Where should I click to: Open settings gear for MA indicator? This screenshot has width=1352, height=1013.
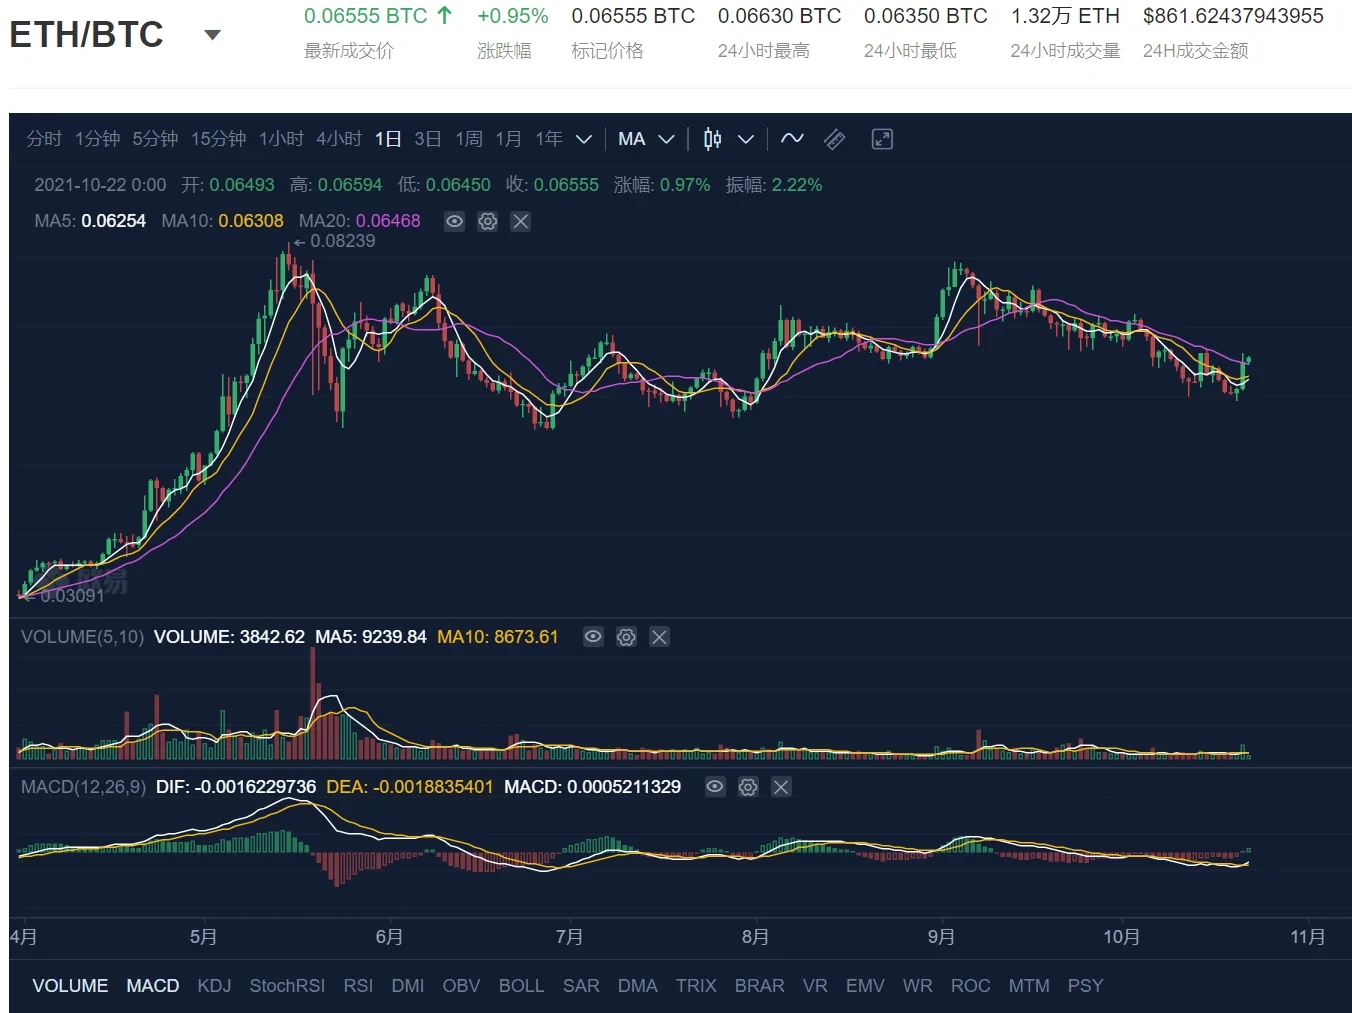[487, 221]
